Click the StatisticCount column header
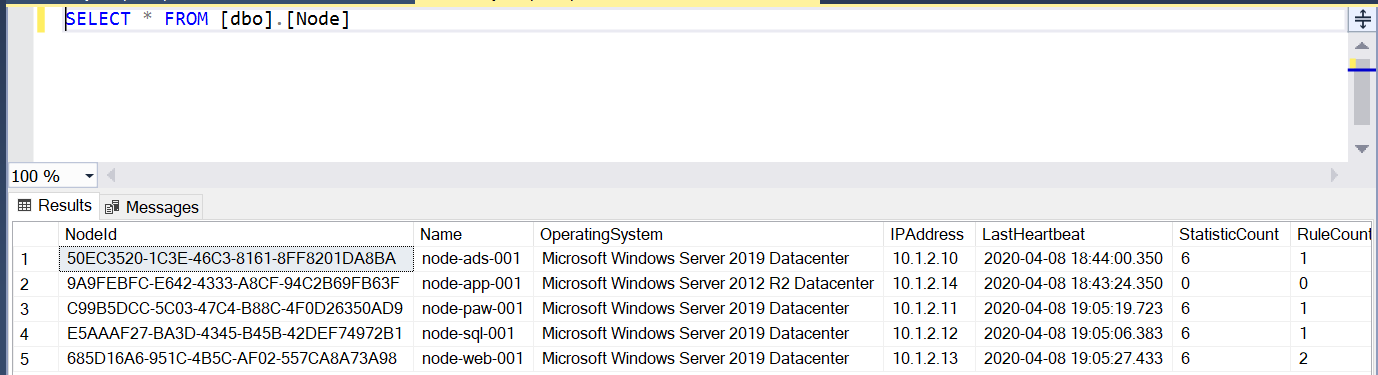Screen dimensions: 1378x375 [1231, 234]
